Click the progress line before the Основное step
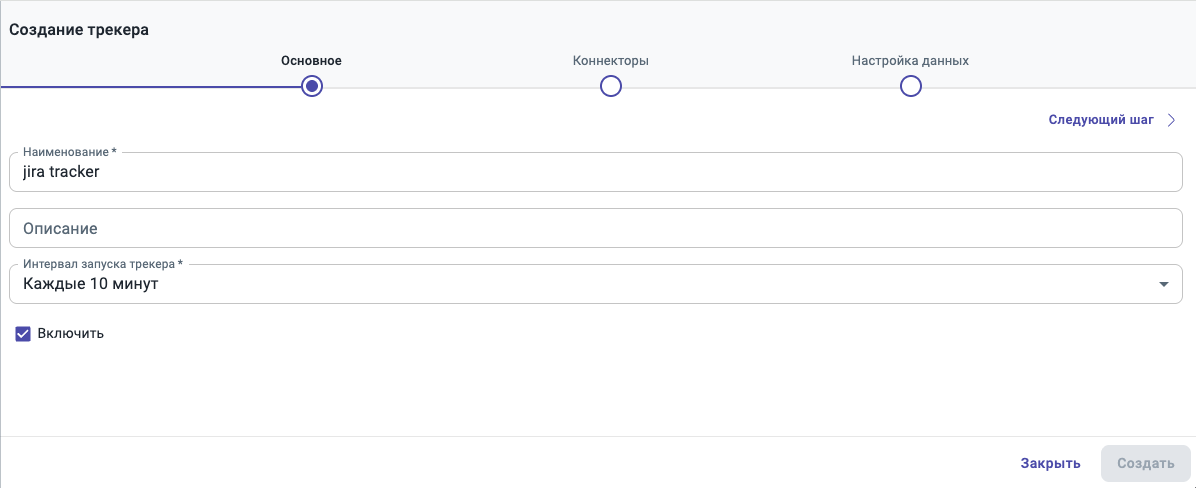 [x=150, y=87]
